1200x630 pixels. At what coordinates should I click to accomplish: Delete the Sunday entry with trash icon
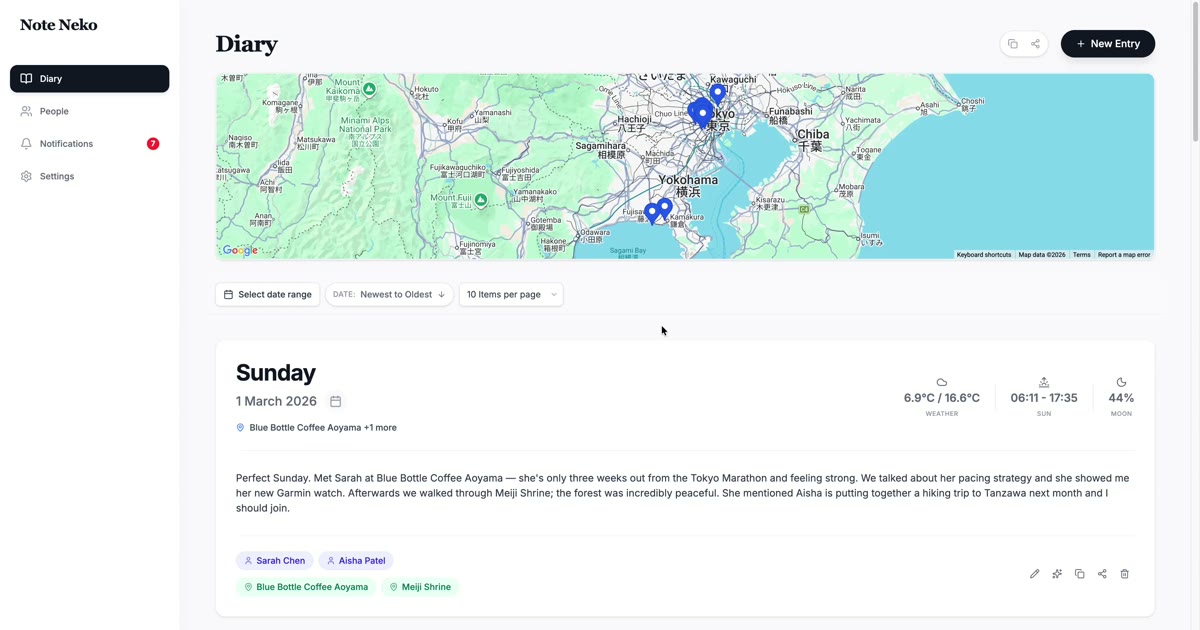[x=1125, y=574]
